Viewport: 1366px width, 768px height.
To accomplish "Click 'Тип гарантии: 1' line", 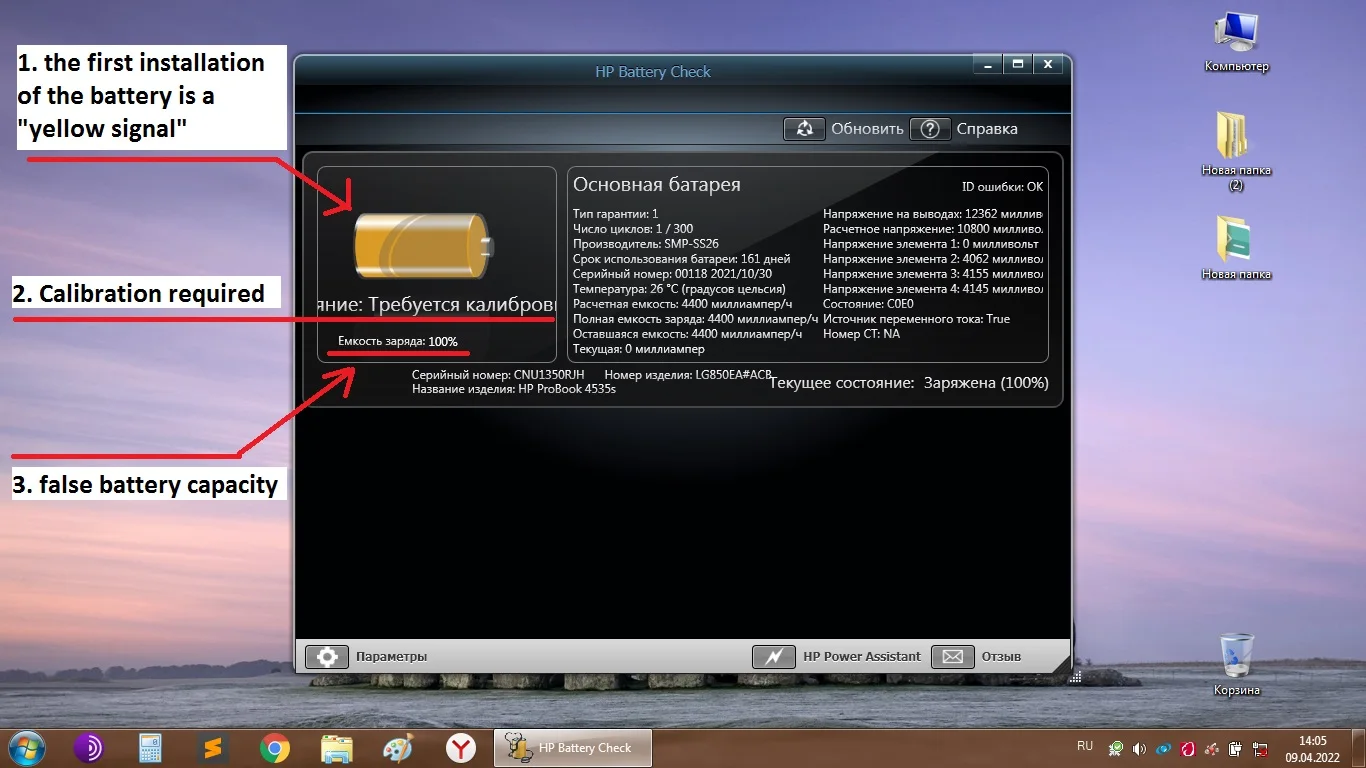I will pos(616,214).
